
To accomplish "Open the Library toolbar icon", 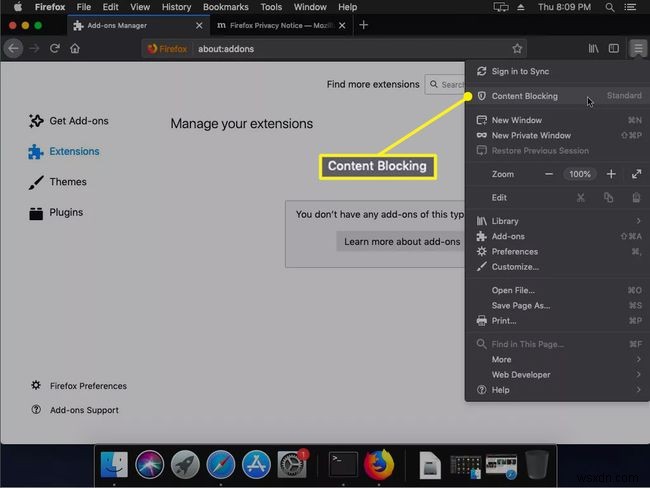I will [593, 49].
